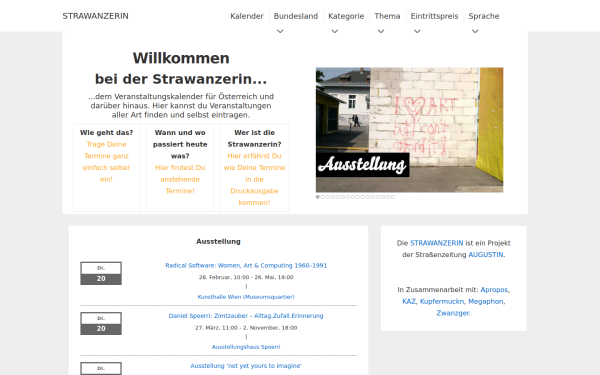Follow 'Hier findest Du anstehende Termine!' link
This screenshot has width=600, height=375.
(180, 179)
